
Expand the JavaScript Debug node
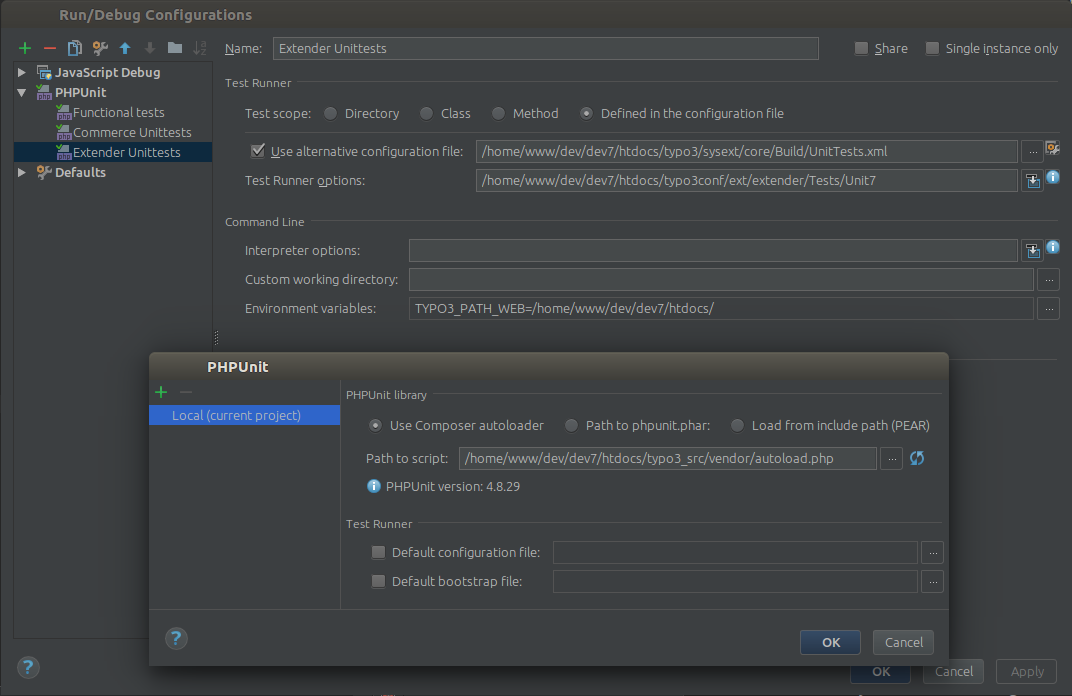22,72
